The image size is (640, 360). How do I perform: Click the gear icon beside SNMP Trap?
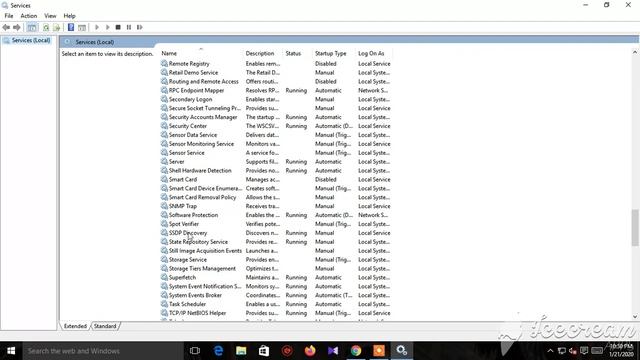tap(164, 206)
